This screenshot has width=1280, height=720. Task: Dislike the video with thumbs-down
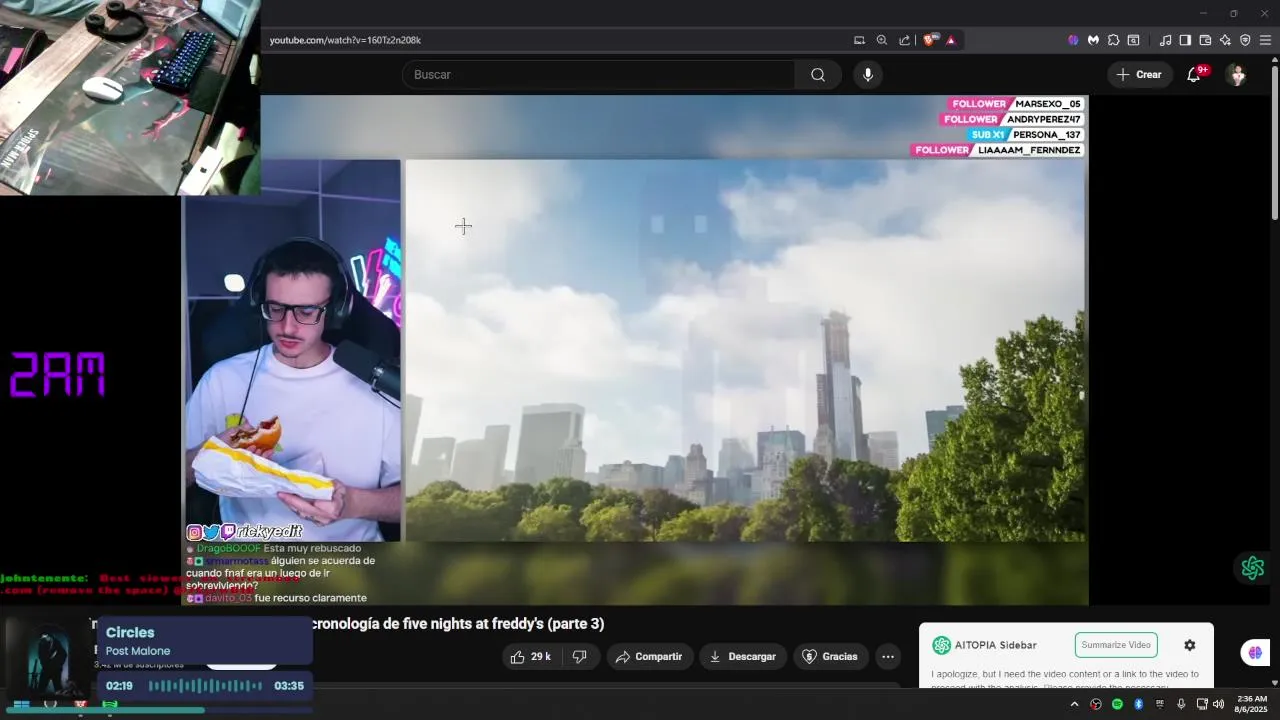click(580, 657)
